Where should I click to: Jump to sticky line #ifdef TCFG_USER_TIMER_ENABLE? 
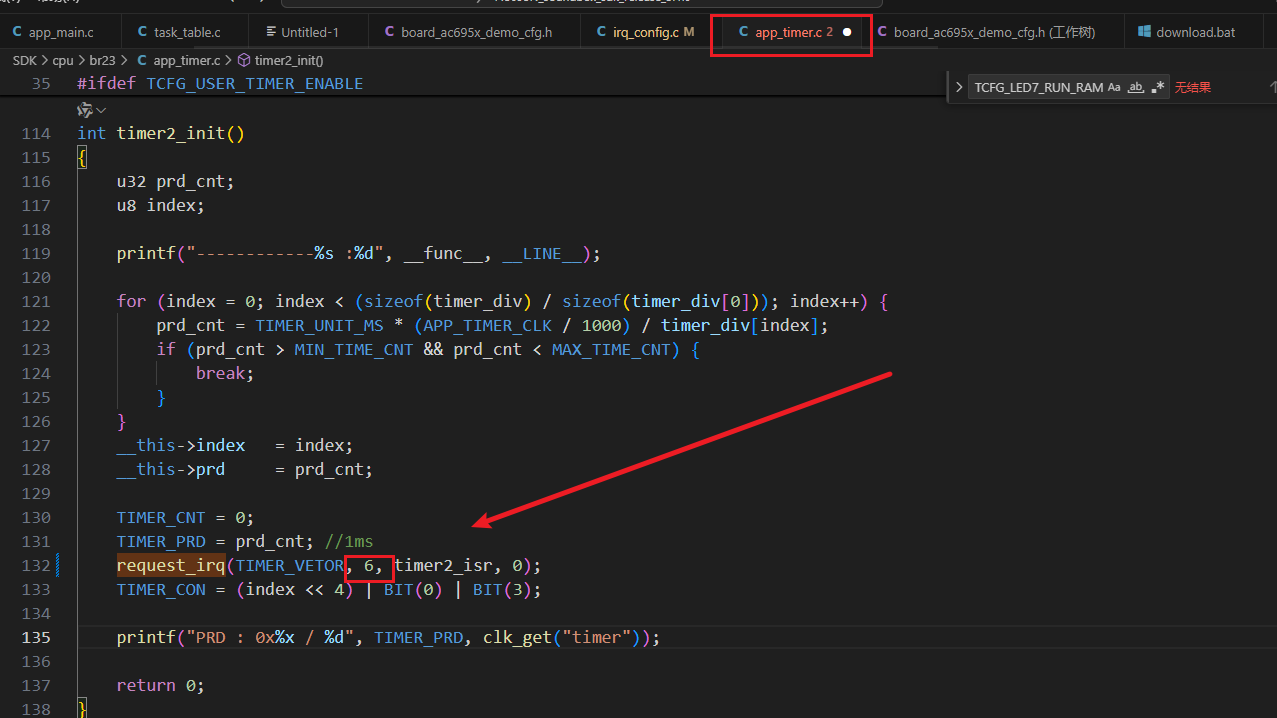coord(220,83)
